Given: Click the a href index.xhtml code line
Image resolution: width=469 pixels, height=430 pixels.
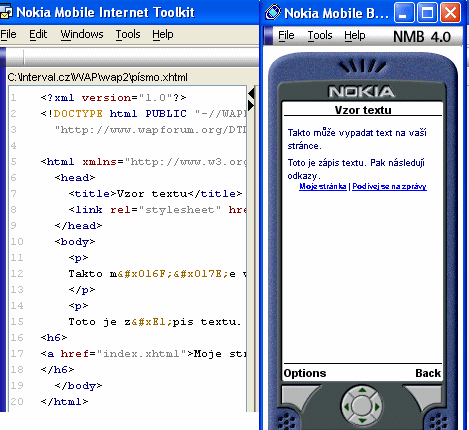Looking at the screenshot, I should click(x=144, y=354).
